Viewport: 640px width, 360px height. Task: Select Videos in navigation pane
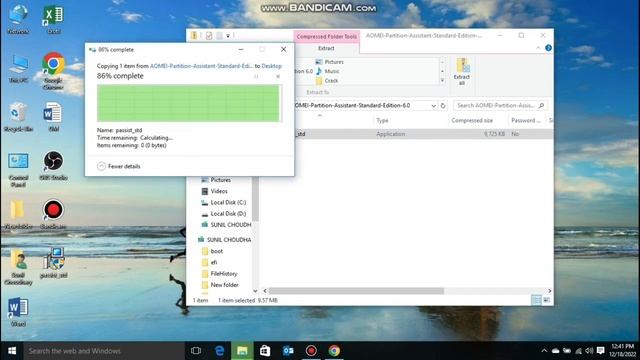214,191
